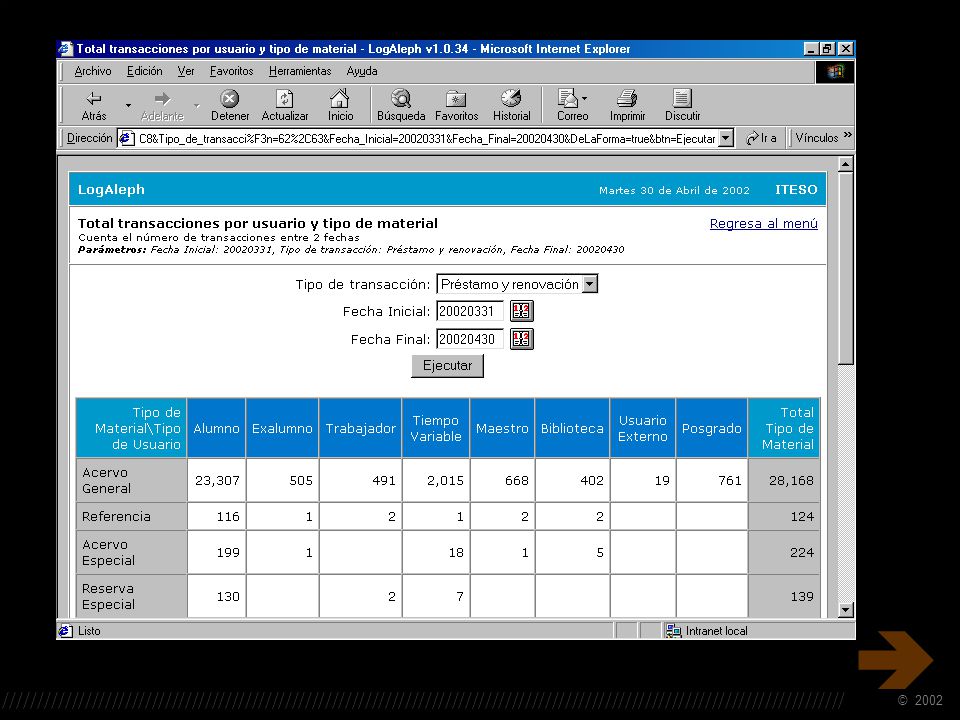The width and height of the screenshot is (960, 720).
Task: Go back with the Atrás button
Action: 94,105
